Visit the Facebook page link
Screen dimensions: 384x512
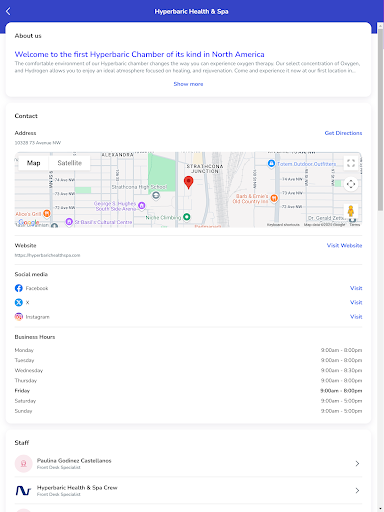[356, 288]
